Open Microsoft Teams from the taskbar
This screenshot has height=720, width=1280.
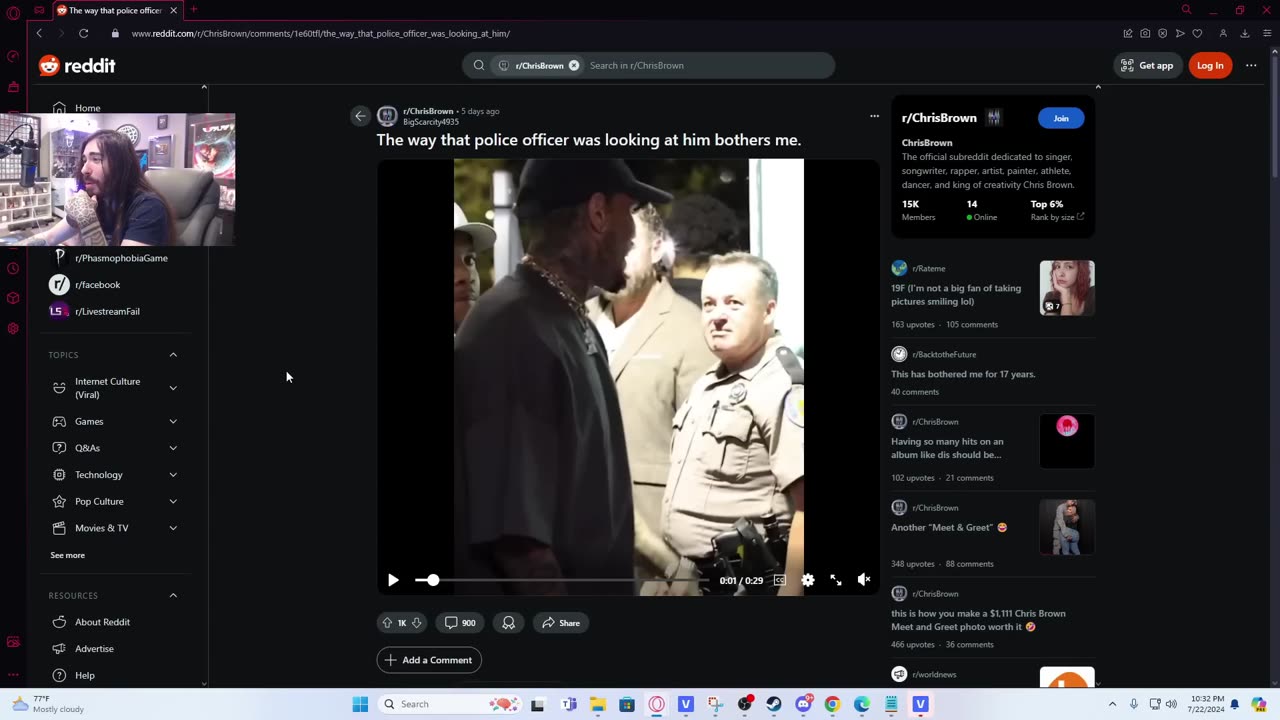(x=569, y=704)
